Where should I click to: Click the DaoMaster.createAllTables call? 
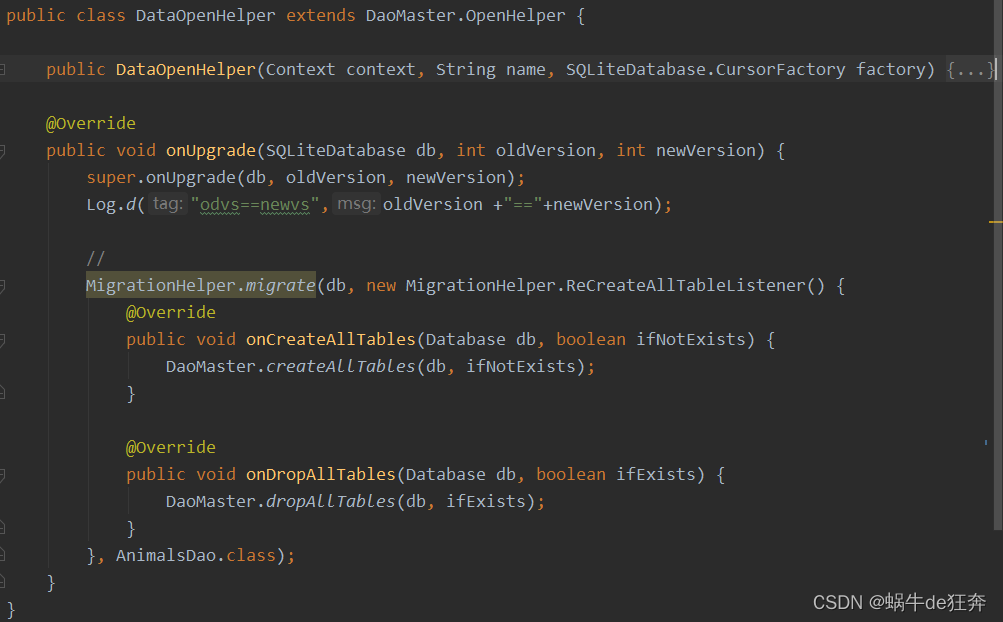[x=290, y=367]
